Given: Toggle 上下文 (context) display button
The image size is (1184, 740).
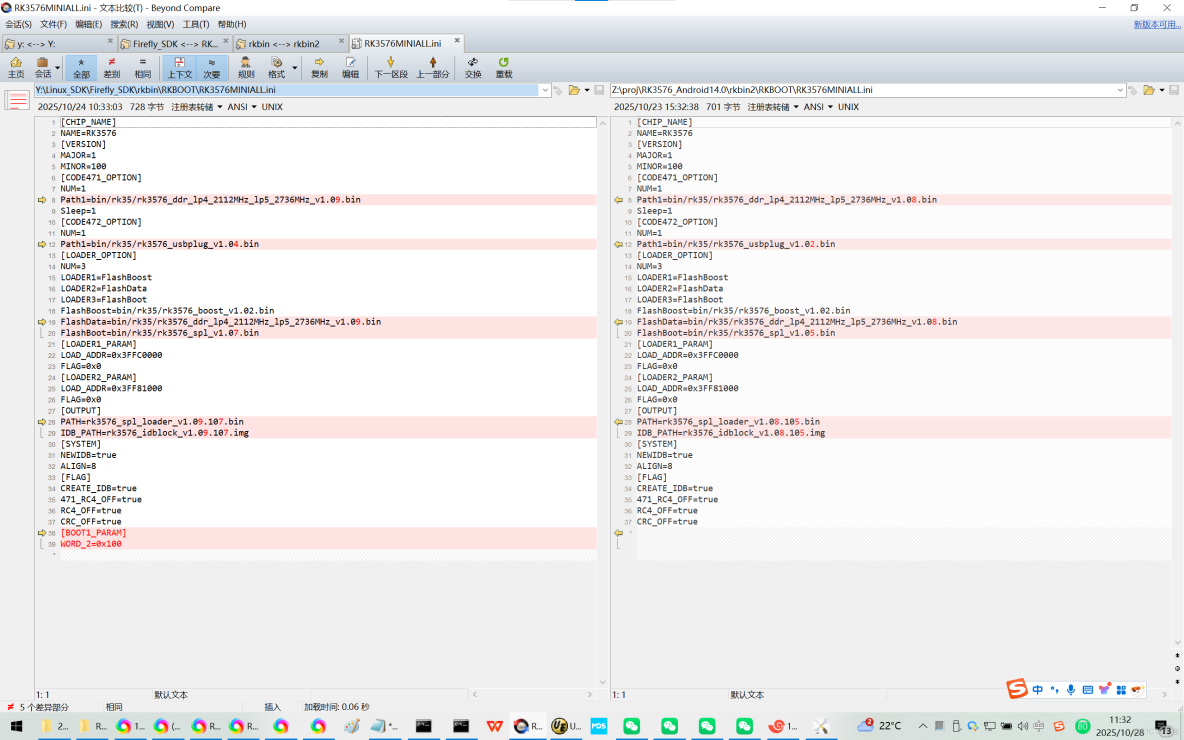Looking at the screenshot, I should click(180, 68).
